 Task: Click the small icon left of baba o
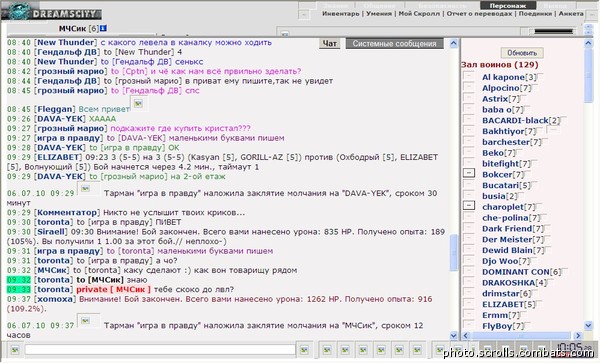click(469, 108)
